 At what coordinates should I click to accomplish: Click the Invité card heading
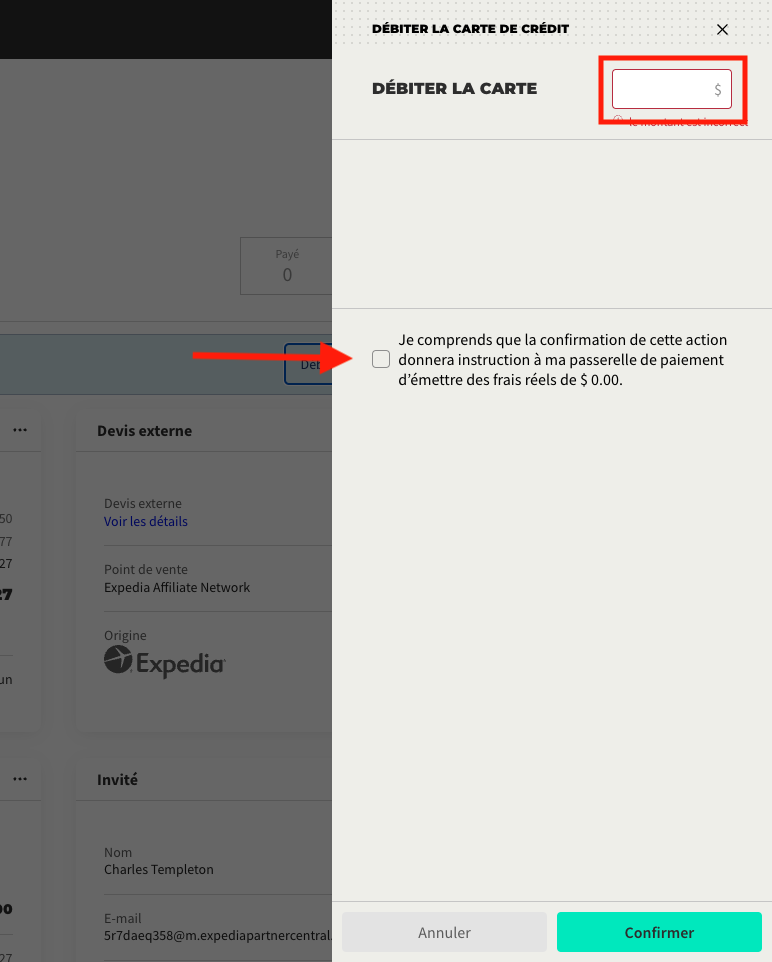[x=117, y=780]
